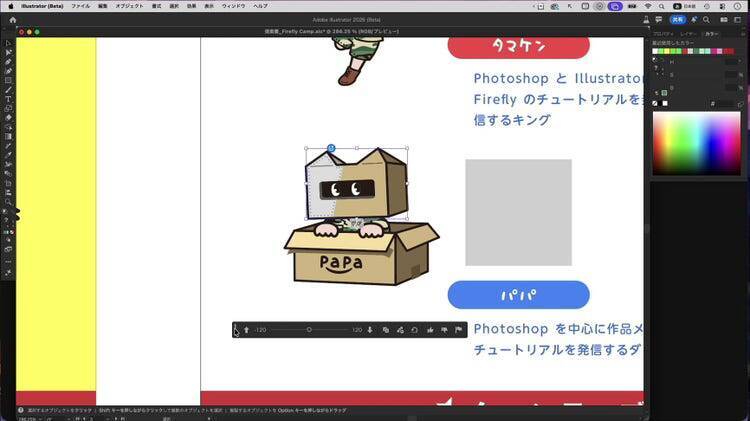This screenshot has width=750, height=421.
Task: Select the Rectangle tool
Action: [8, 80]
